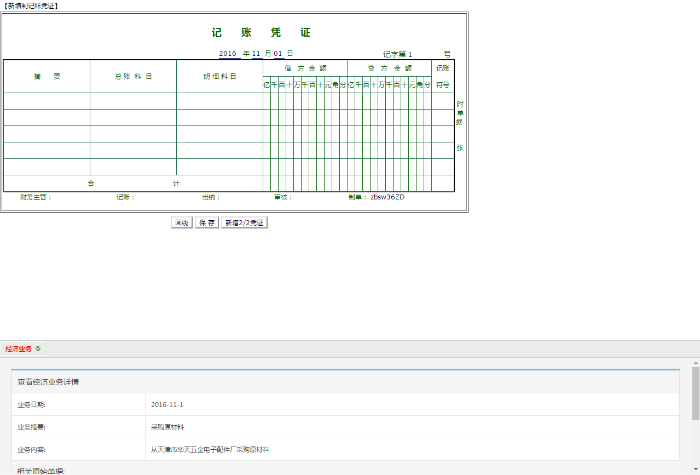Viewport: 700px width, 475px height.
Task: Edit the voucher month field 11
Action: tap(257, 54)
